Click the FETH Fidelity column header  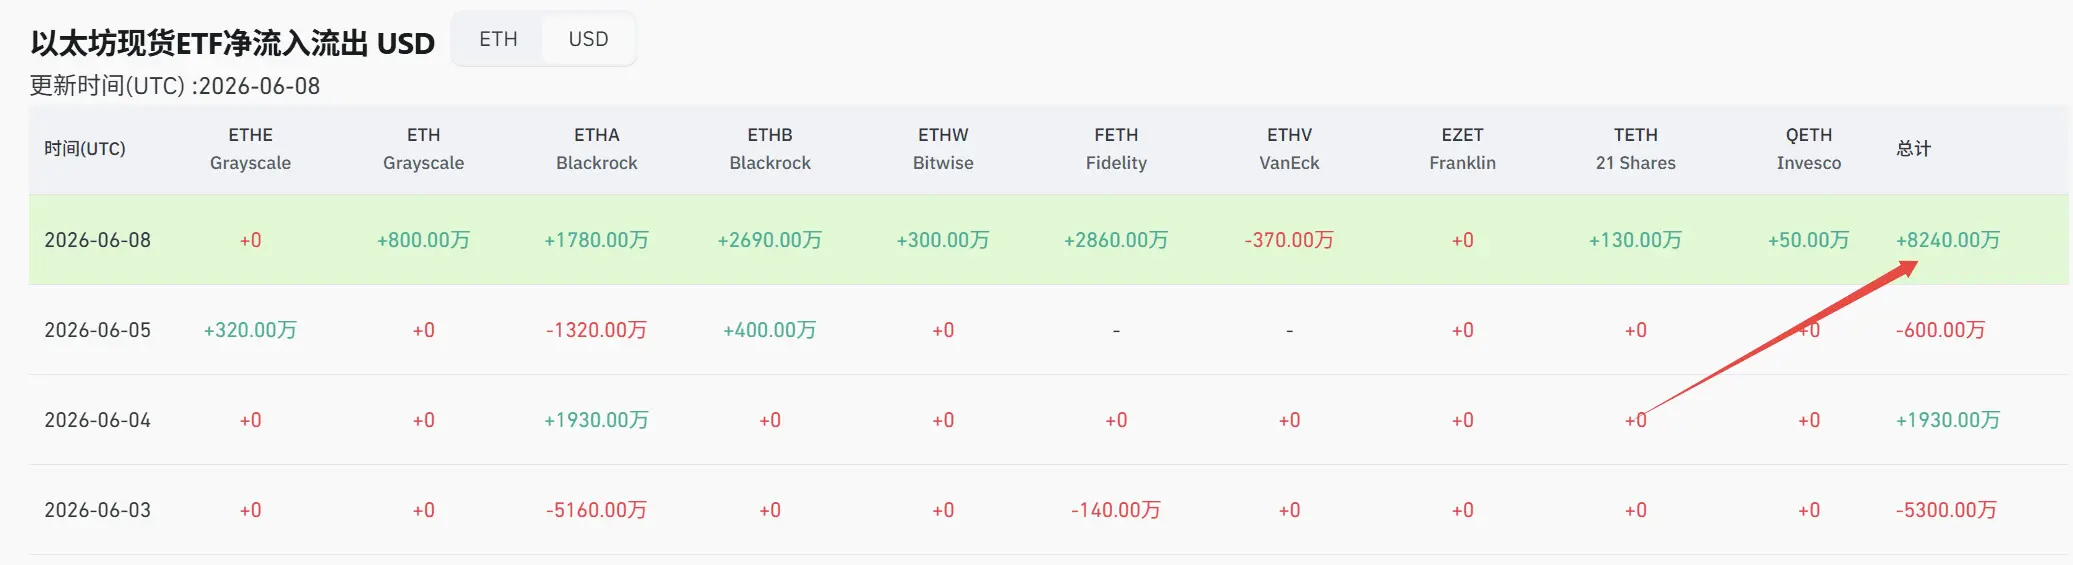pos(1116,149)
